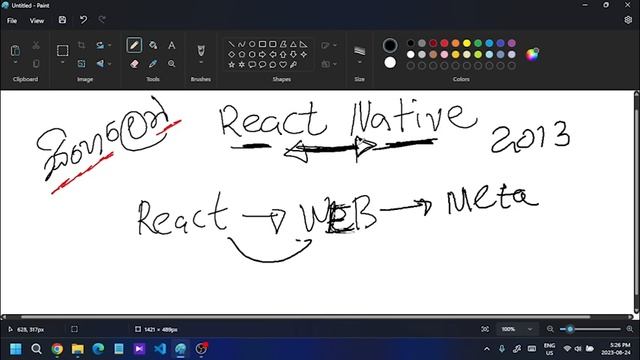Open the shape Fill dropdown
The image size is (640, 360).
(x=329, y=64)
